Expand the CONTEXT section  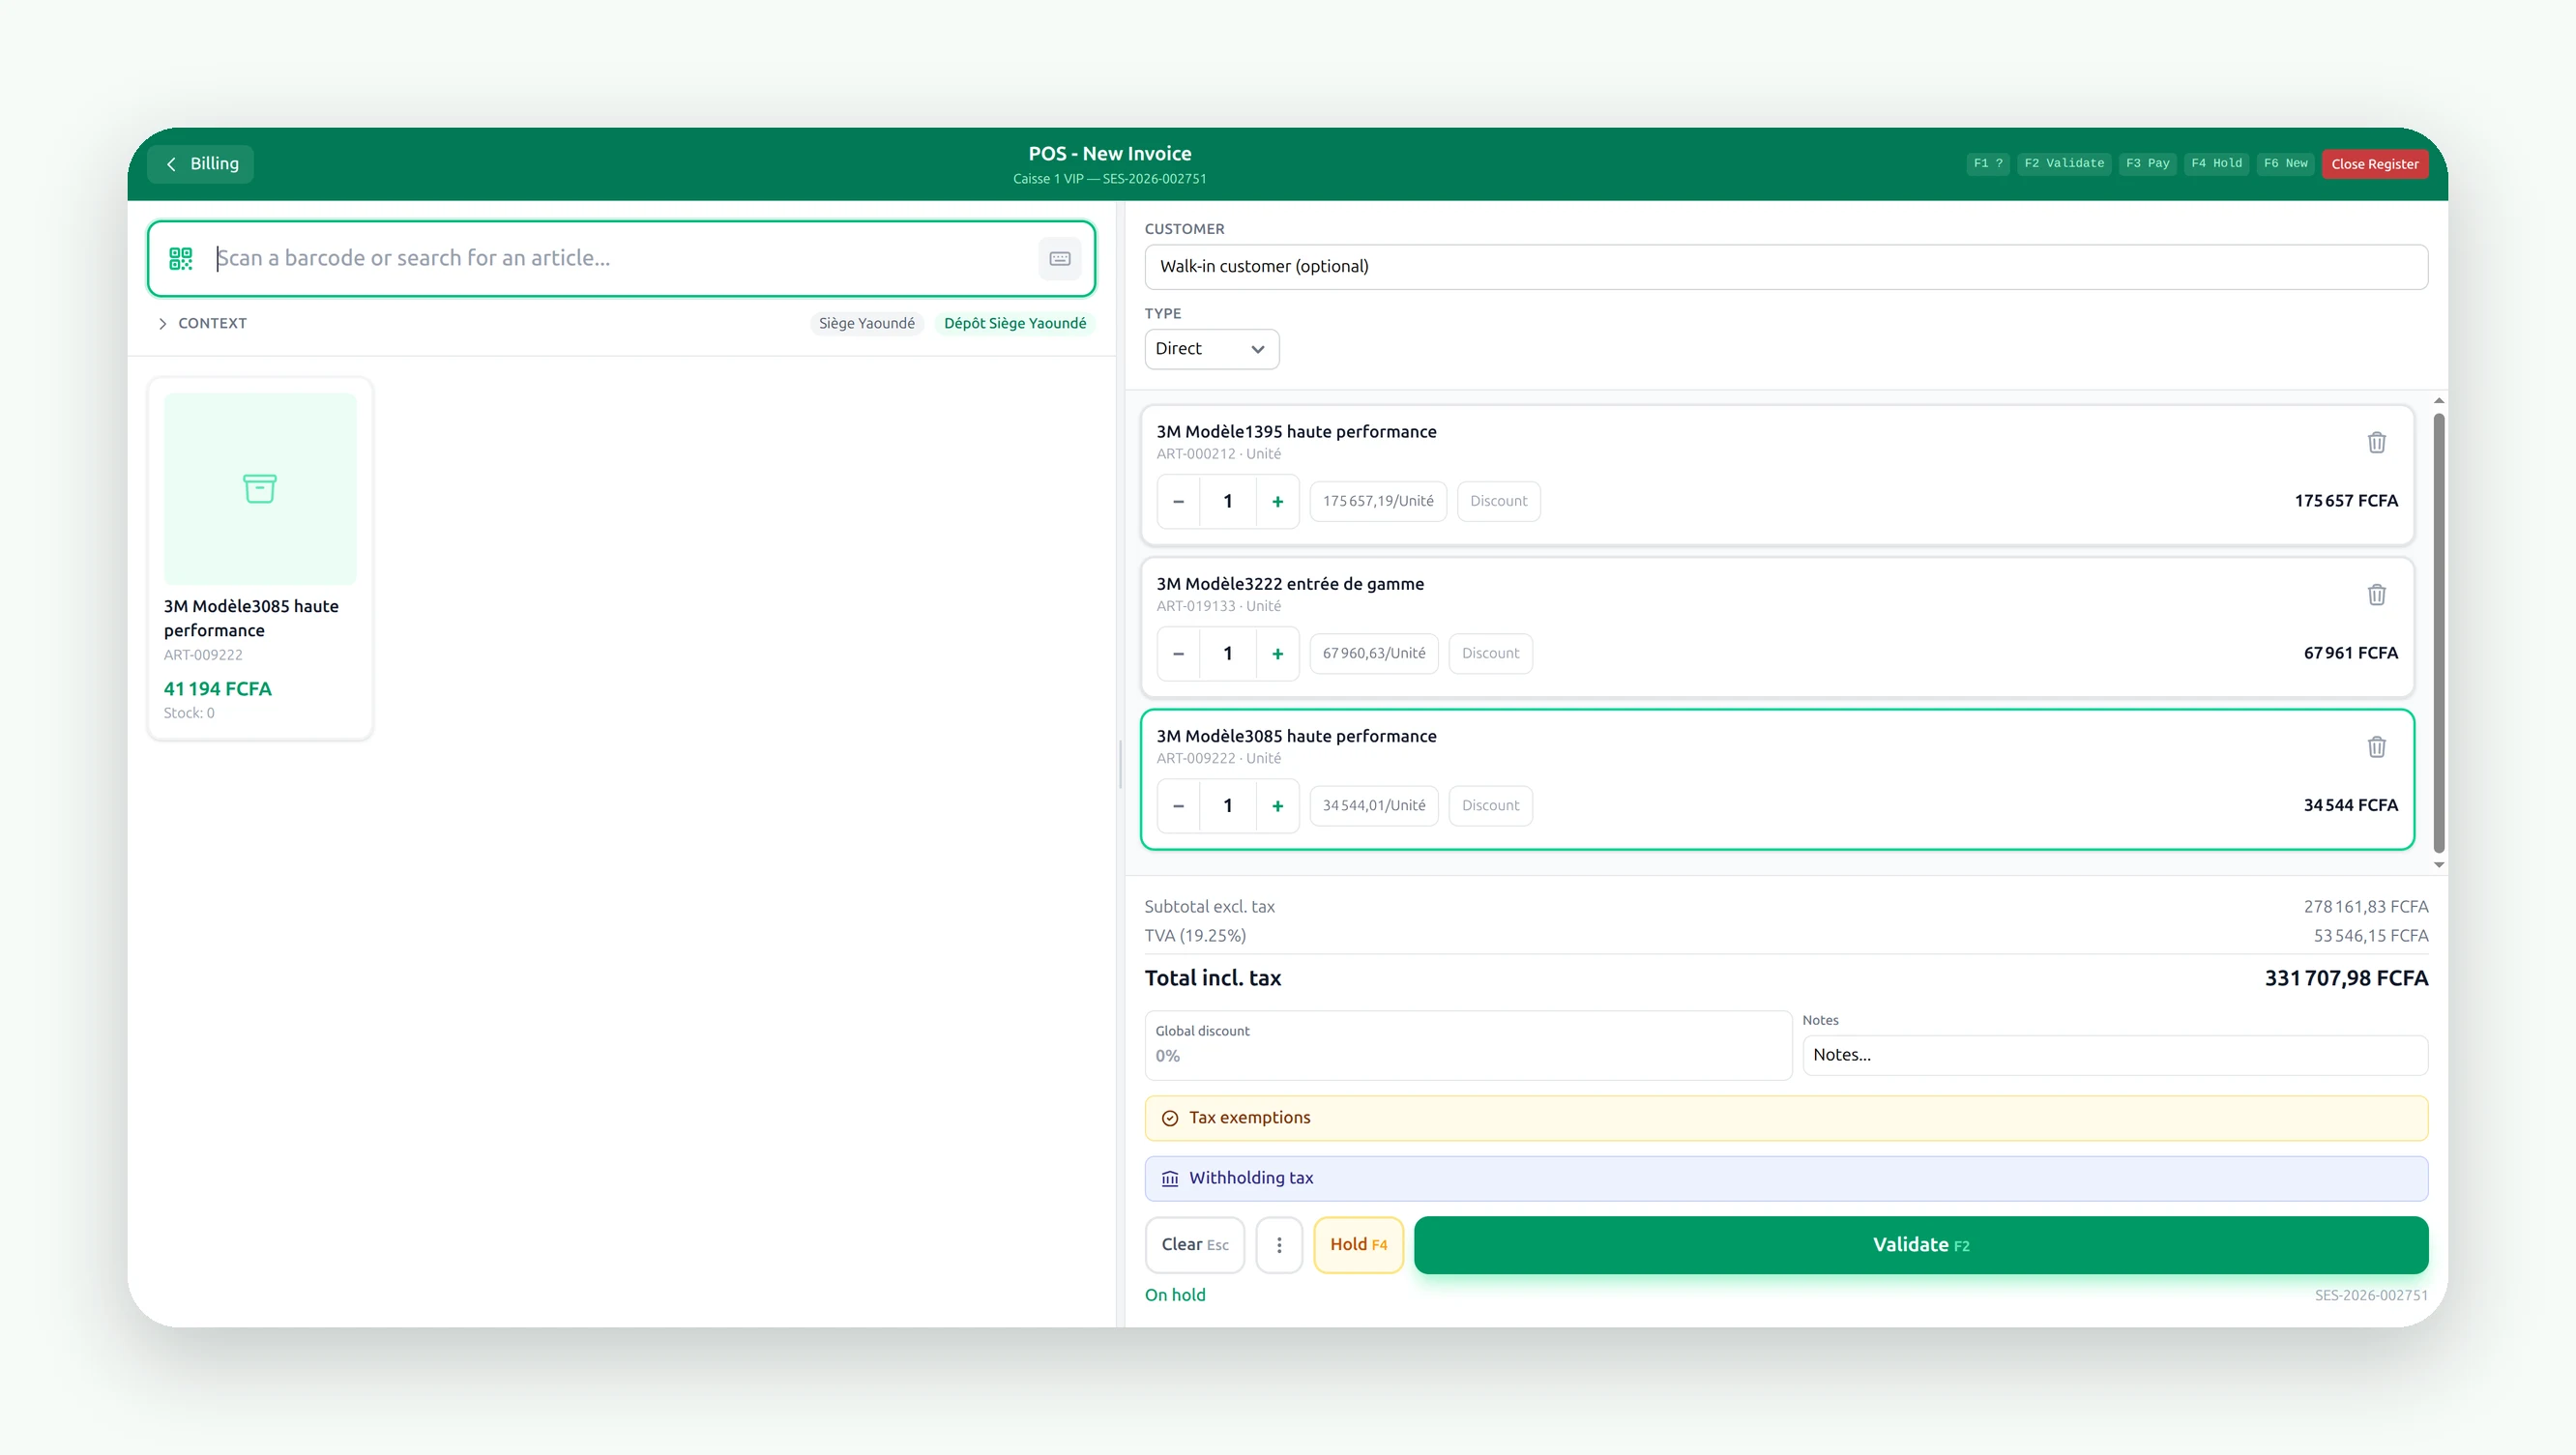point(203,323)
